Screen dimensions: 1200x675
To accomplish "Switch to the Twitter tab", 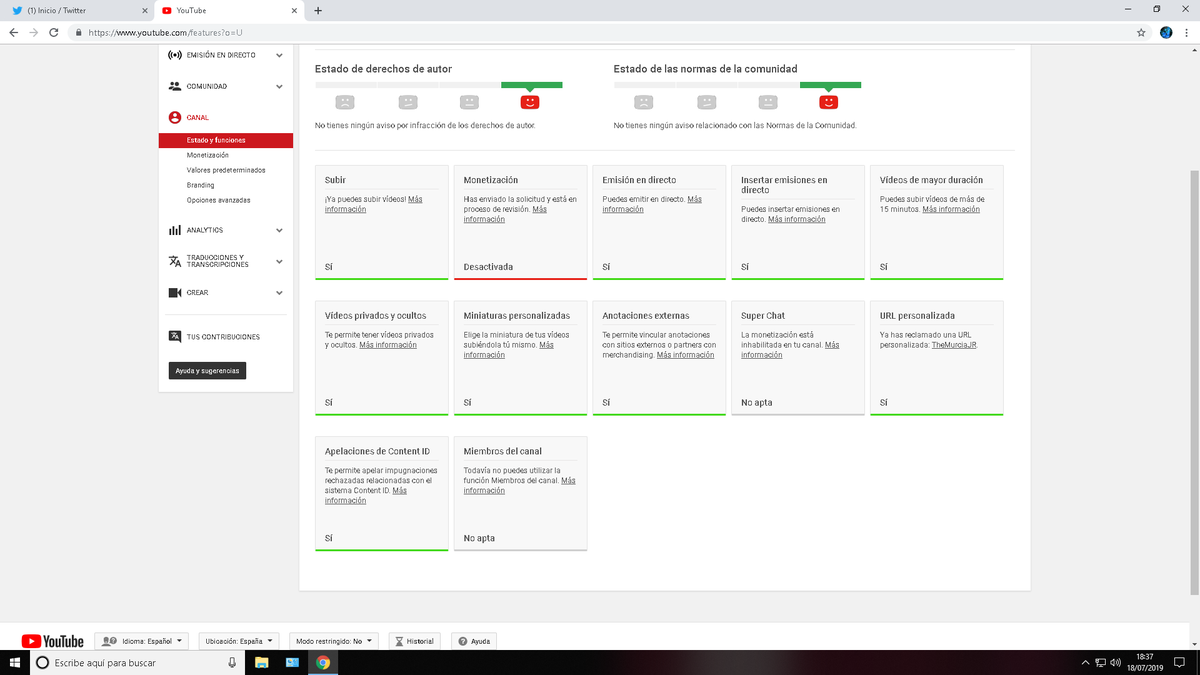I will (76, 10).
